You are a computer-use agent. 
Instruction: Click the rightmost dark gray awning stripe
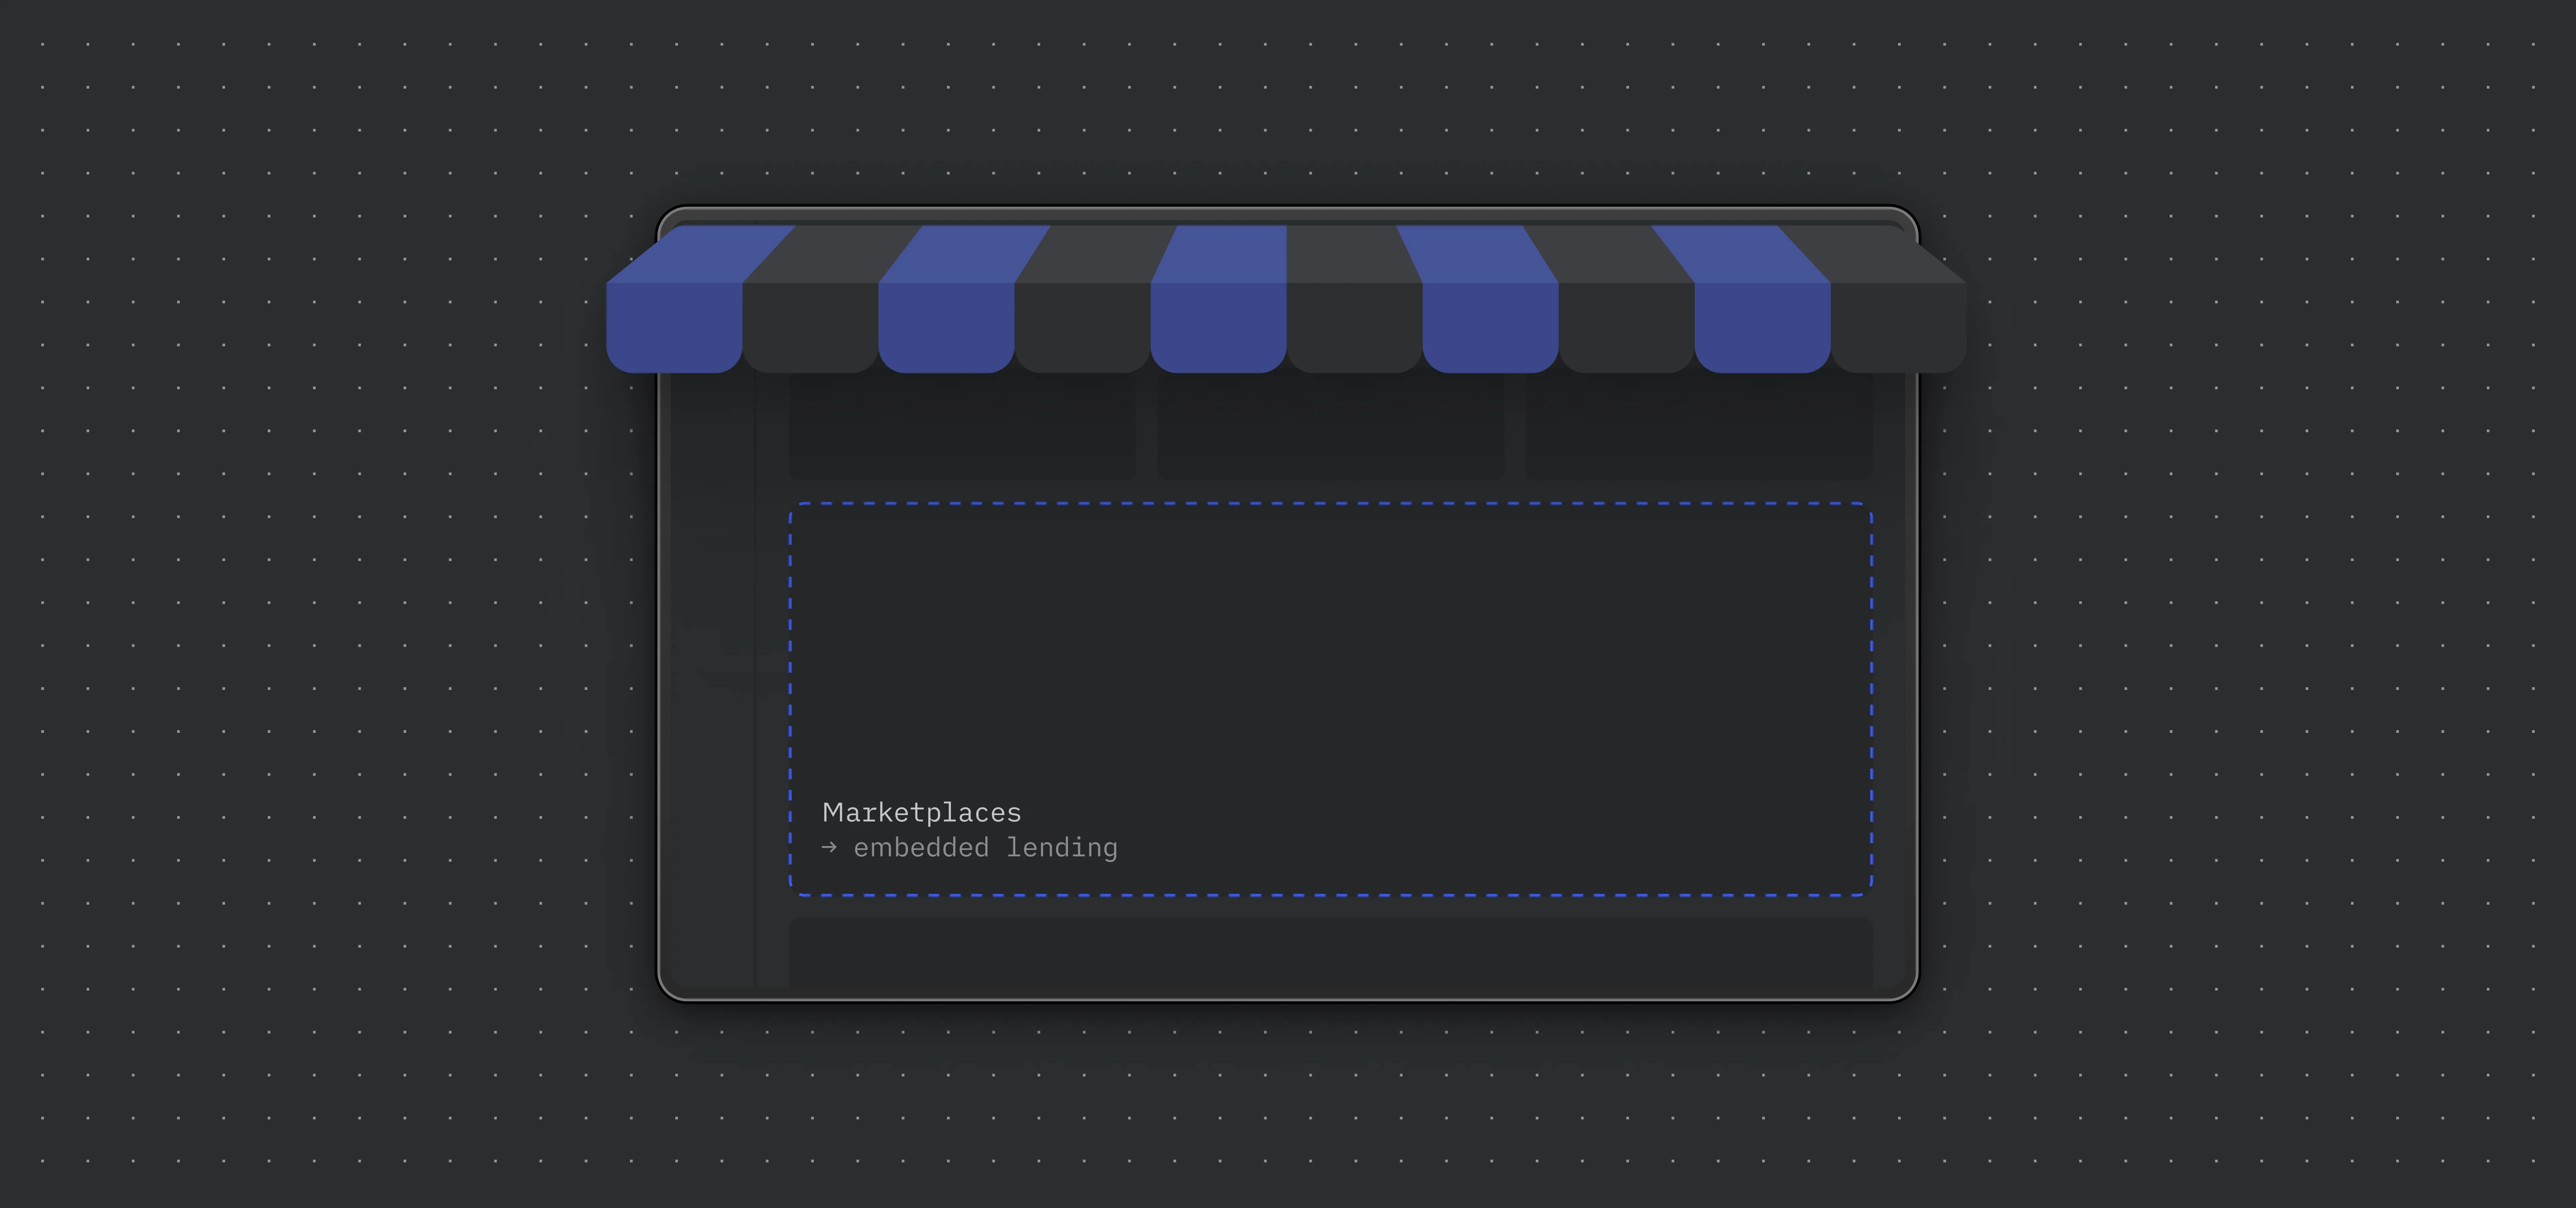[1898, 325]
